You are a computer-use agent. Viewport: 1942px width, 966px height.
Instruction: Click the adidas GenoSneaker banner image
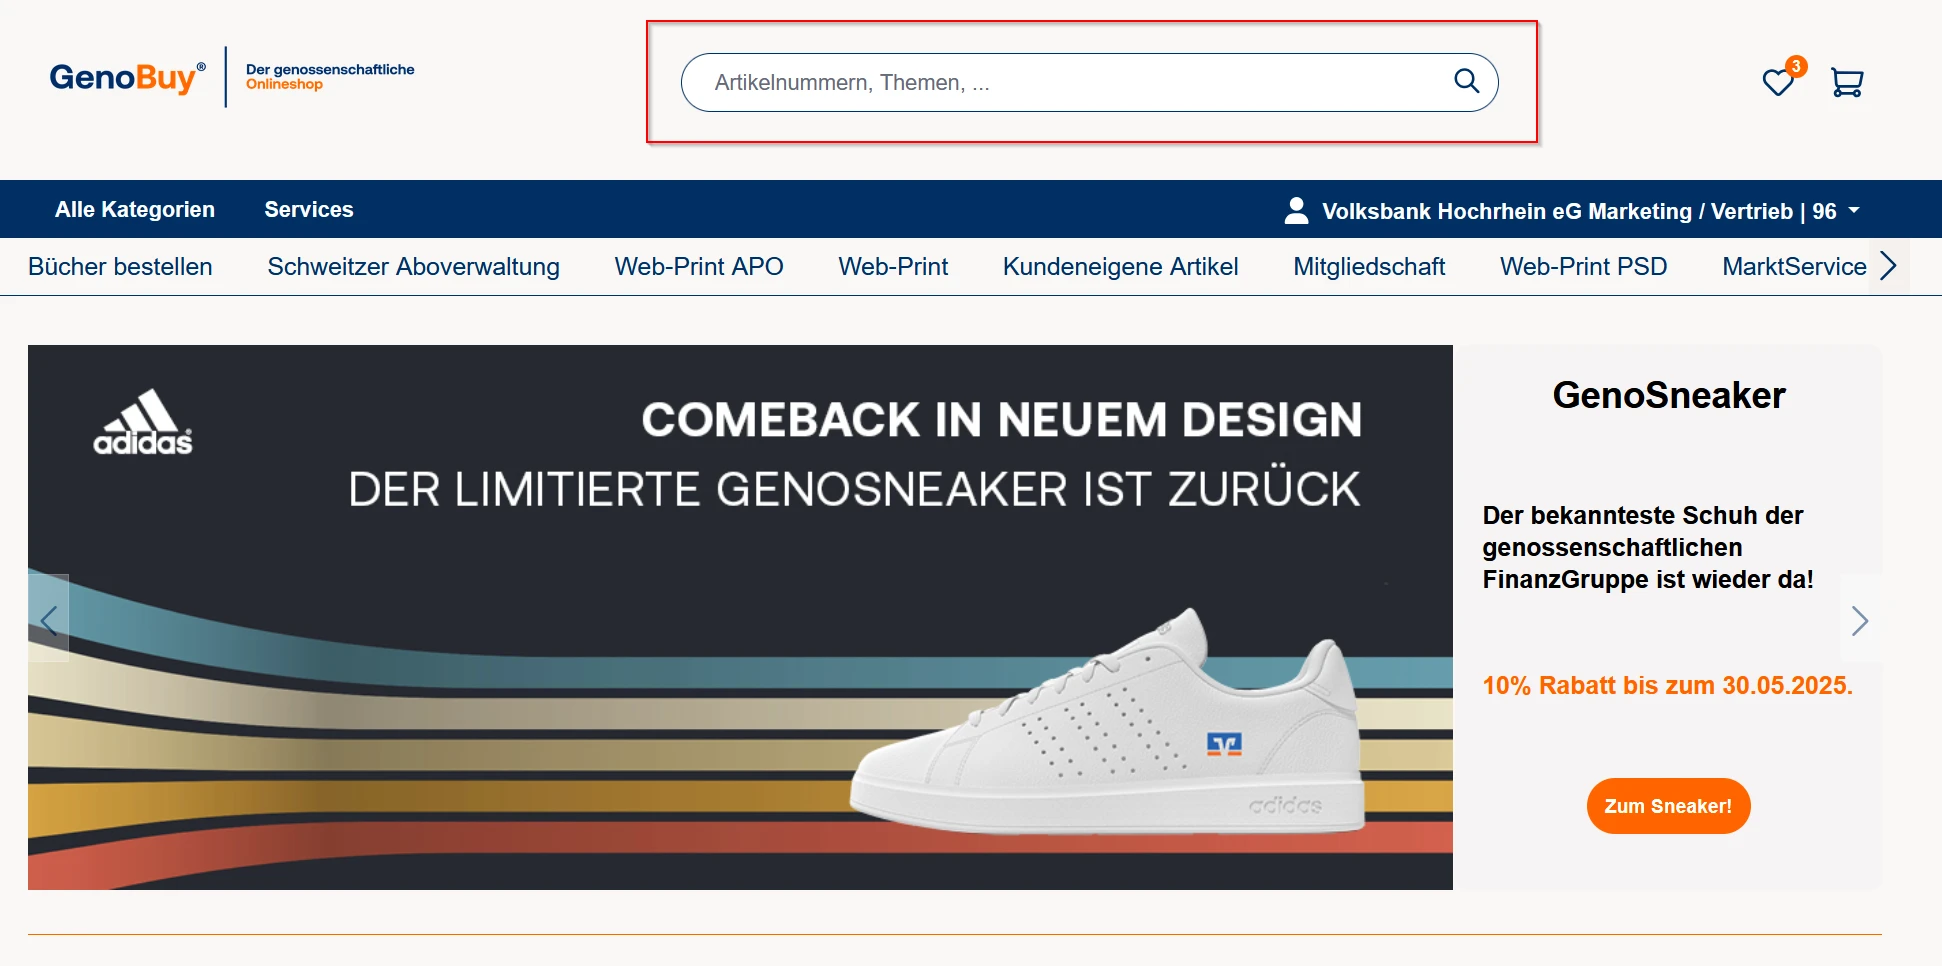[740, 617]
